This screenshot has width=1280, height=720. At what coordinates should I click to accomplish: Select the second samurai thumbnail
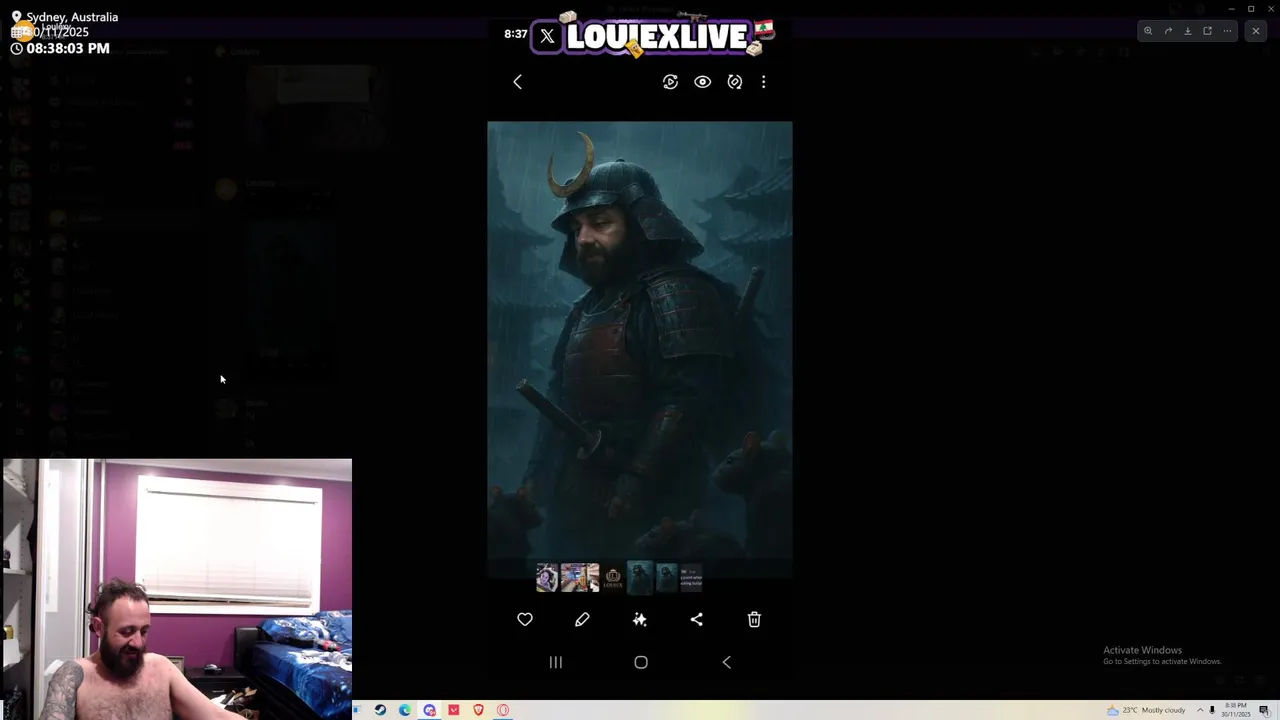[x=667, y=578]
